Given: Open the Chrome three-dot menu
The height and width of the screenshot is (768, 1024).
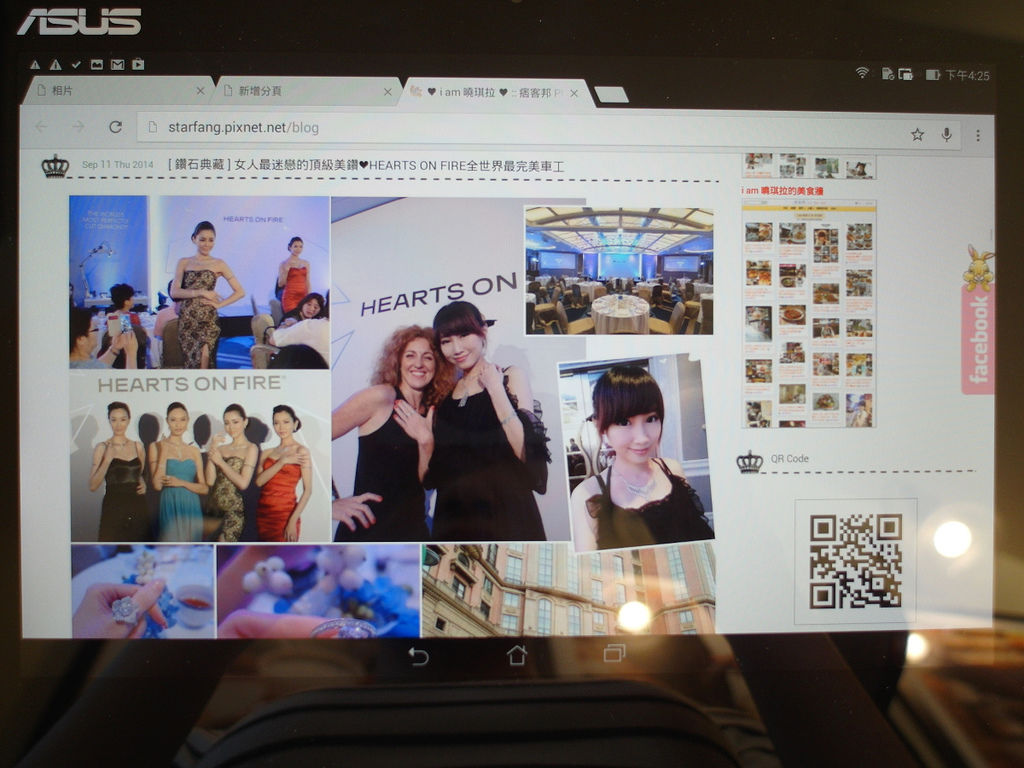Looking at the screenshot, I should coord(978,135).
